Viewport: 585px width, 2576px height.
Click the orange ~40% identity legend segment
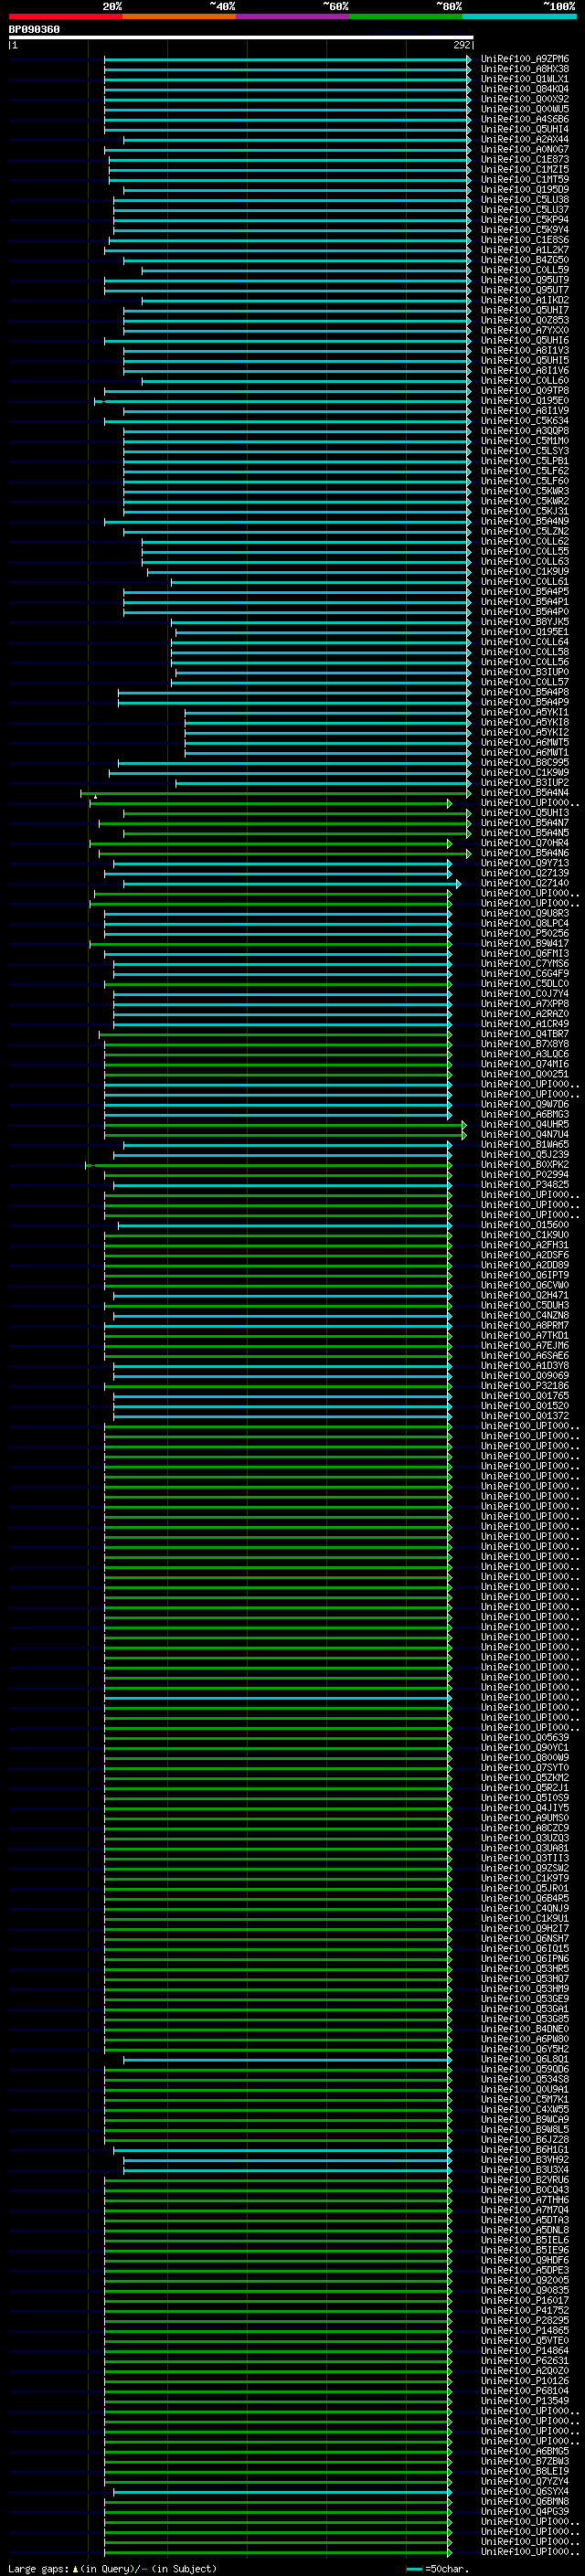pyautogui.click(x=179, y=16)
